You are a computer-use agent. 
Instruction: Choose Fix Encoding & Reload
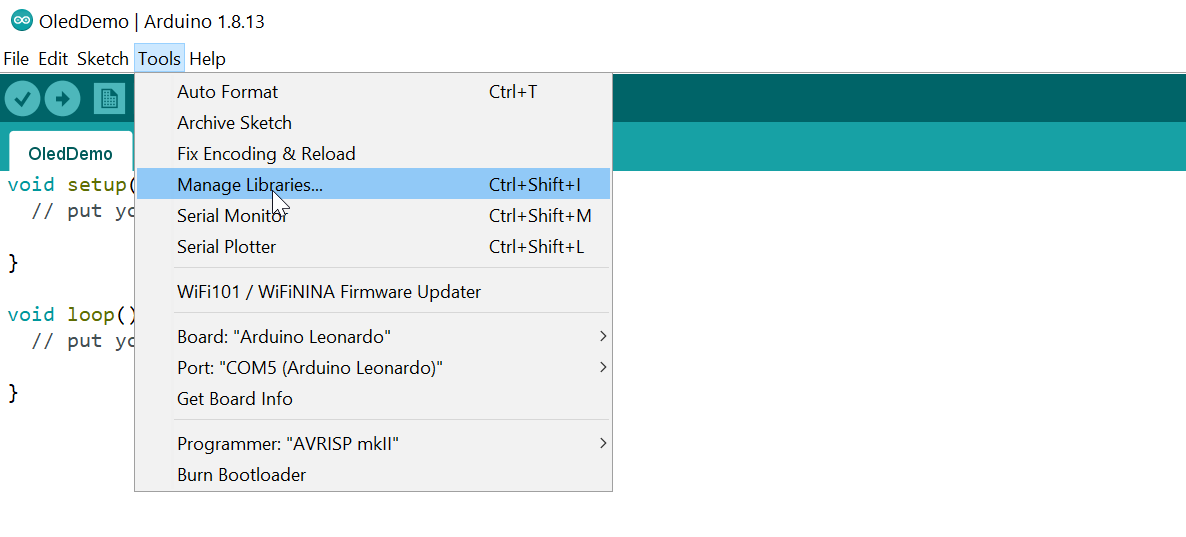(373, 154)
